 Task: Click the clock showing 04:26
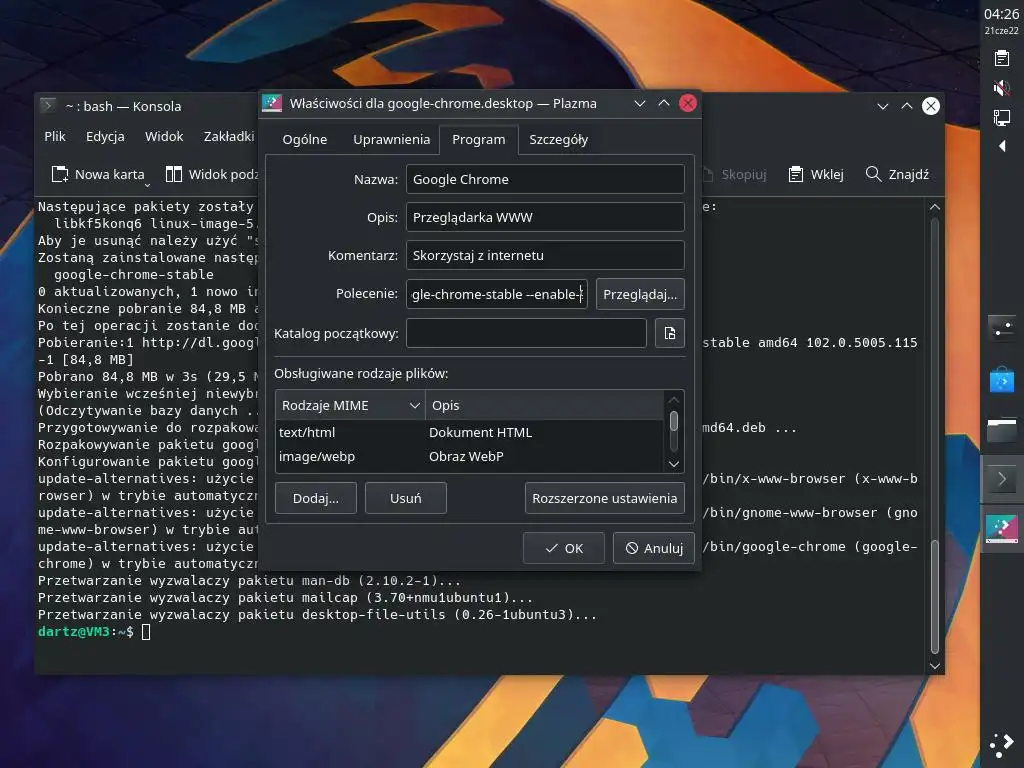click(x=1001, y=14)
